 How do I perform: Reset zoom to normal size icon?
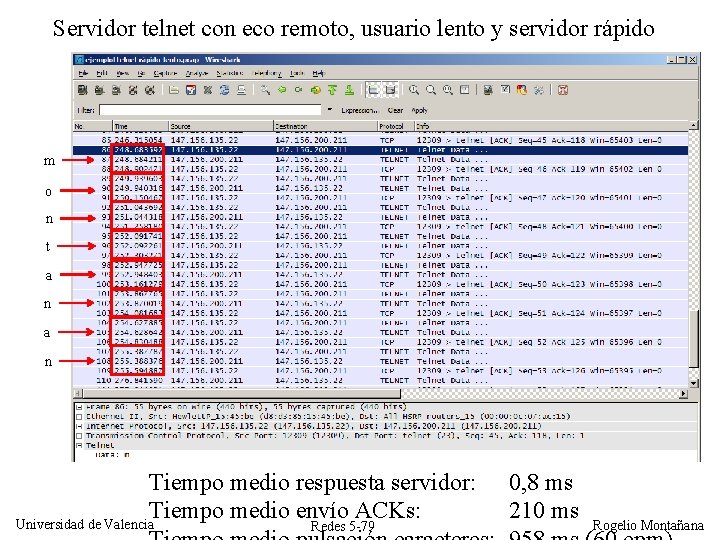pos(448,90)
